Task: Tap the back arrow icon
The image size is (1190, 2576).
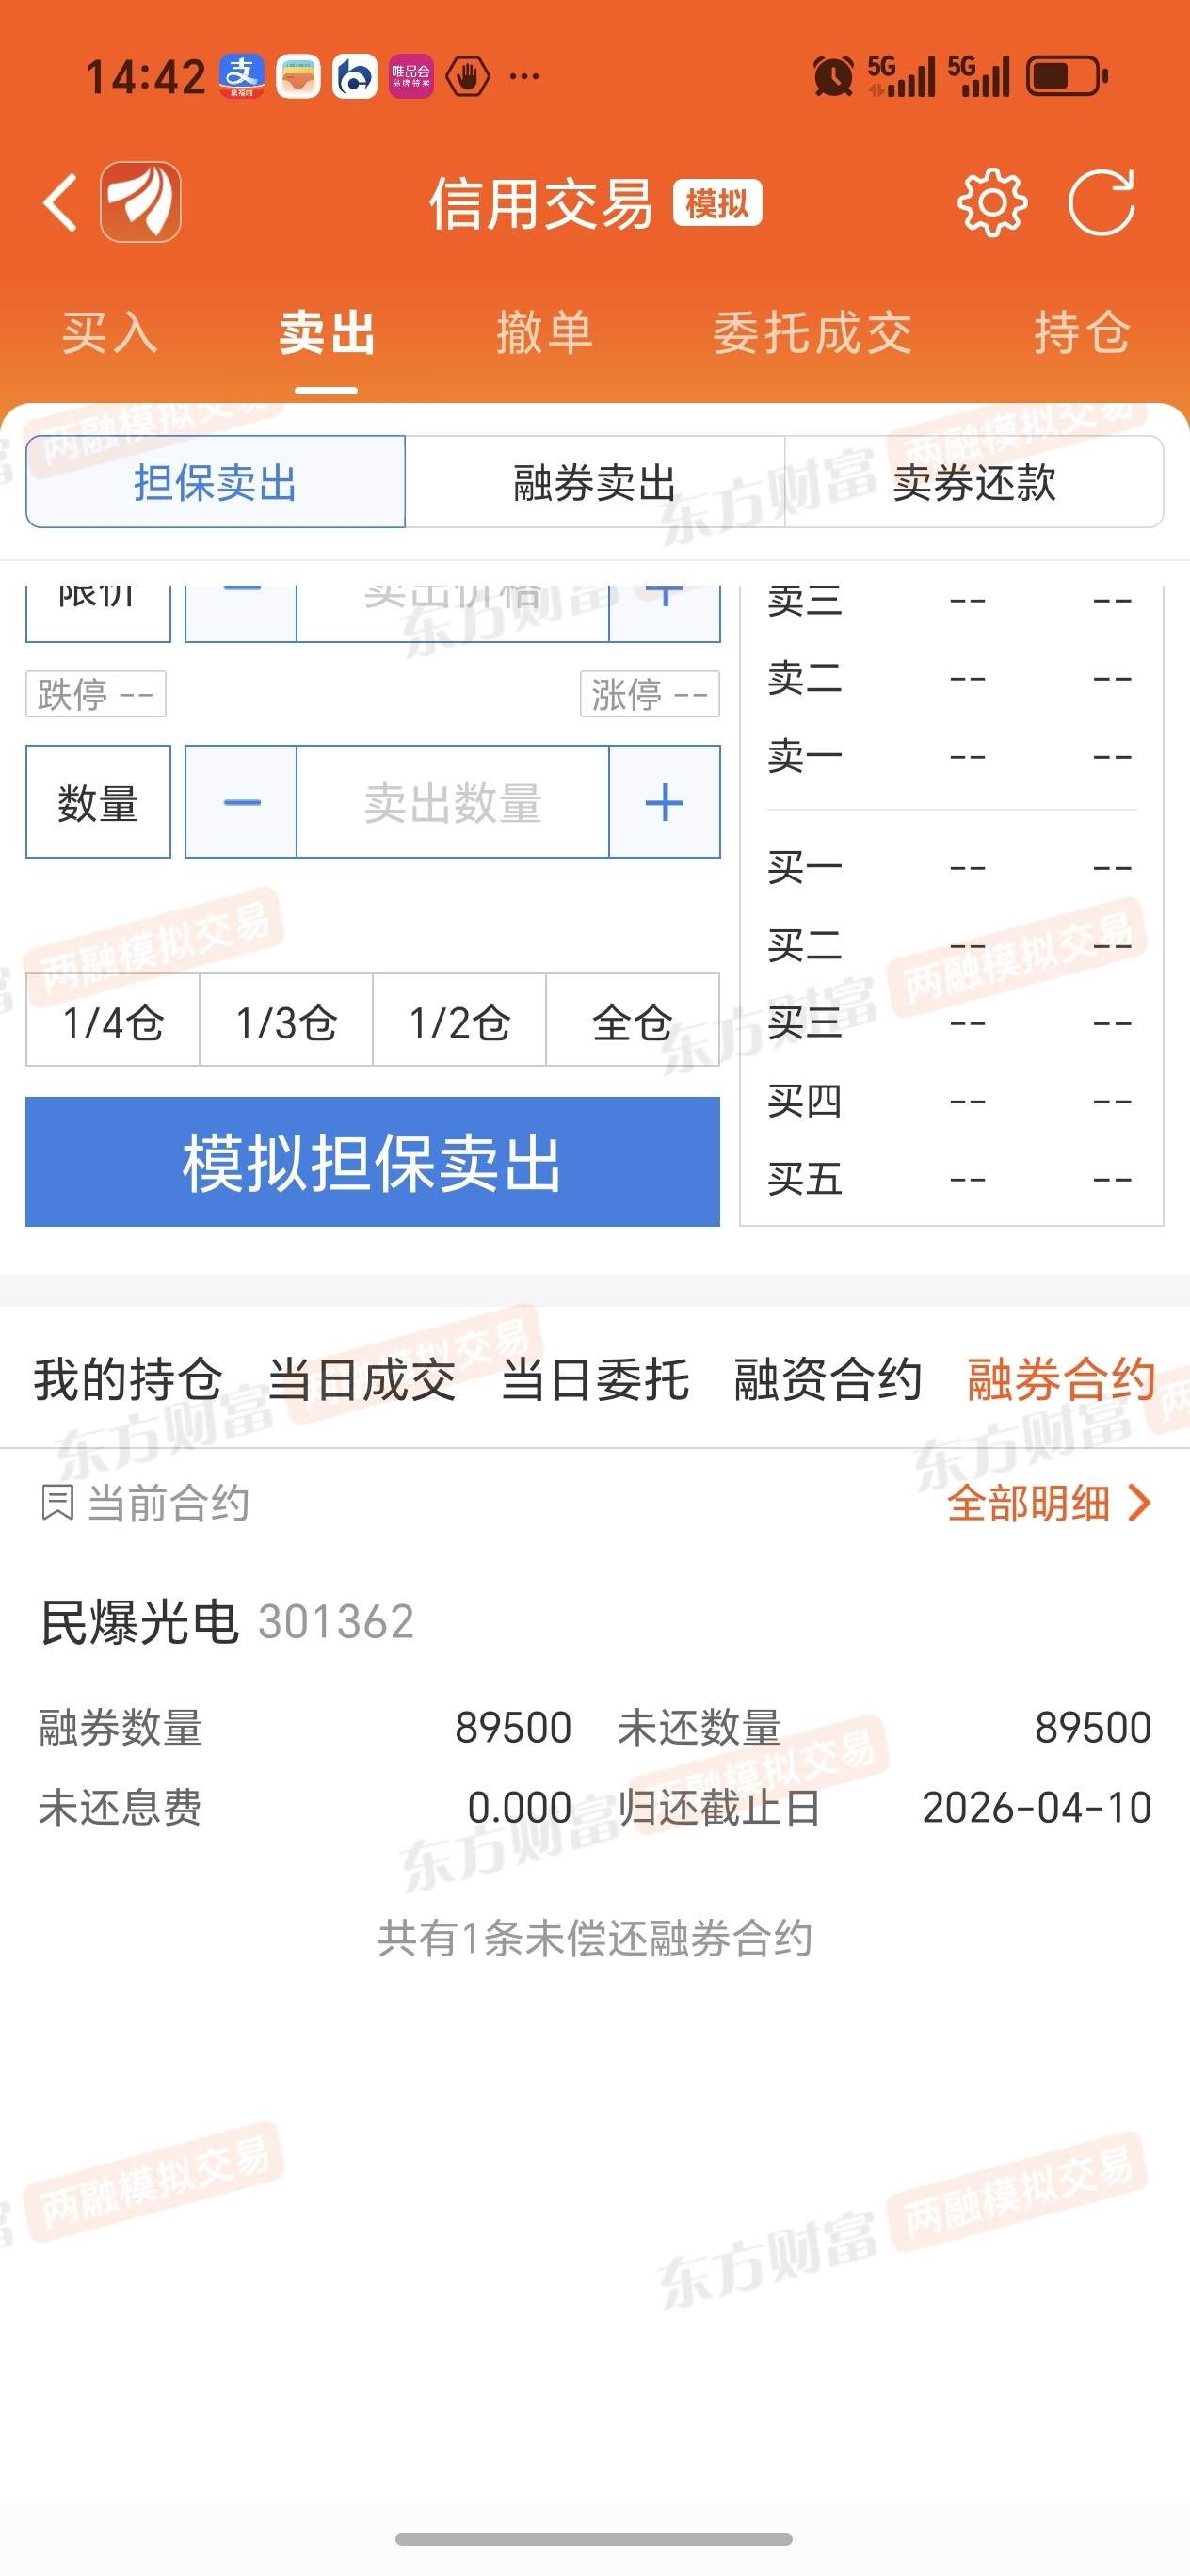Action: (x=60, y=203)
